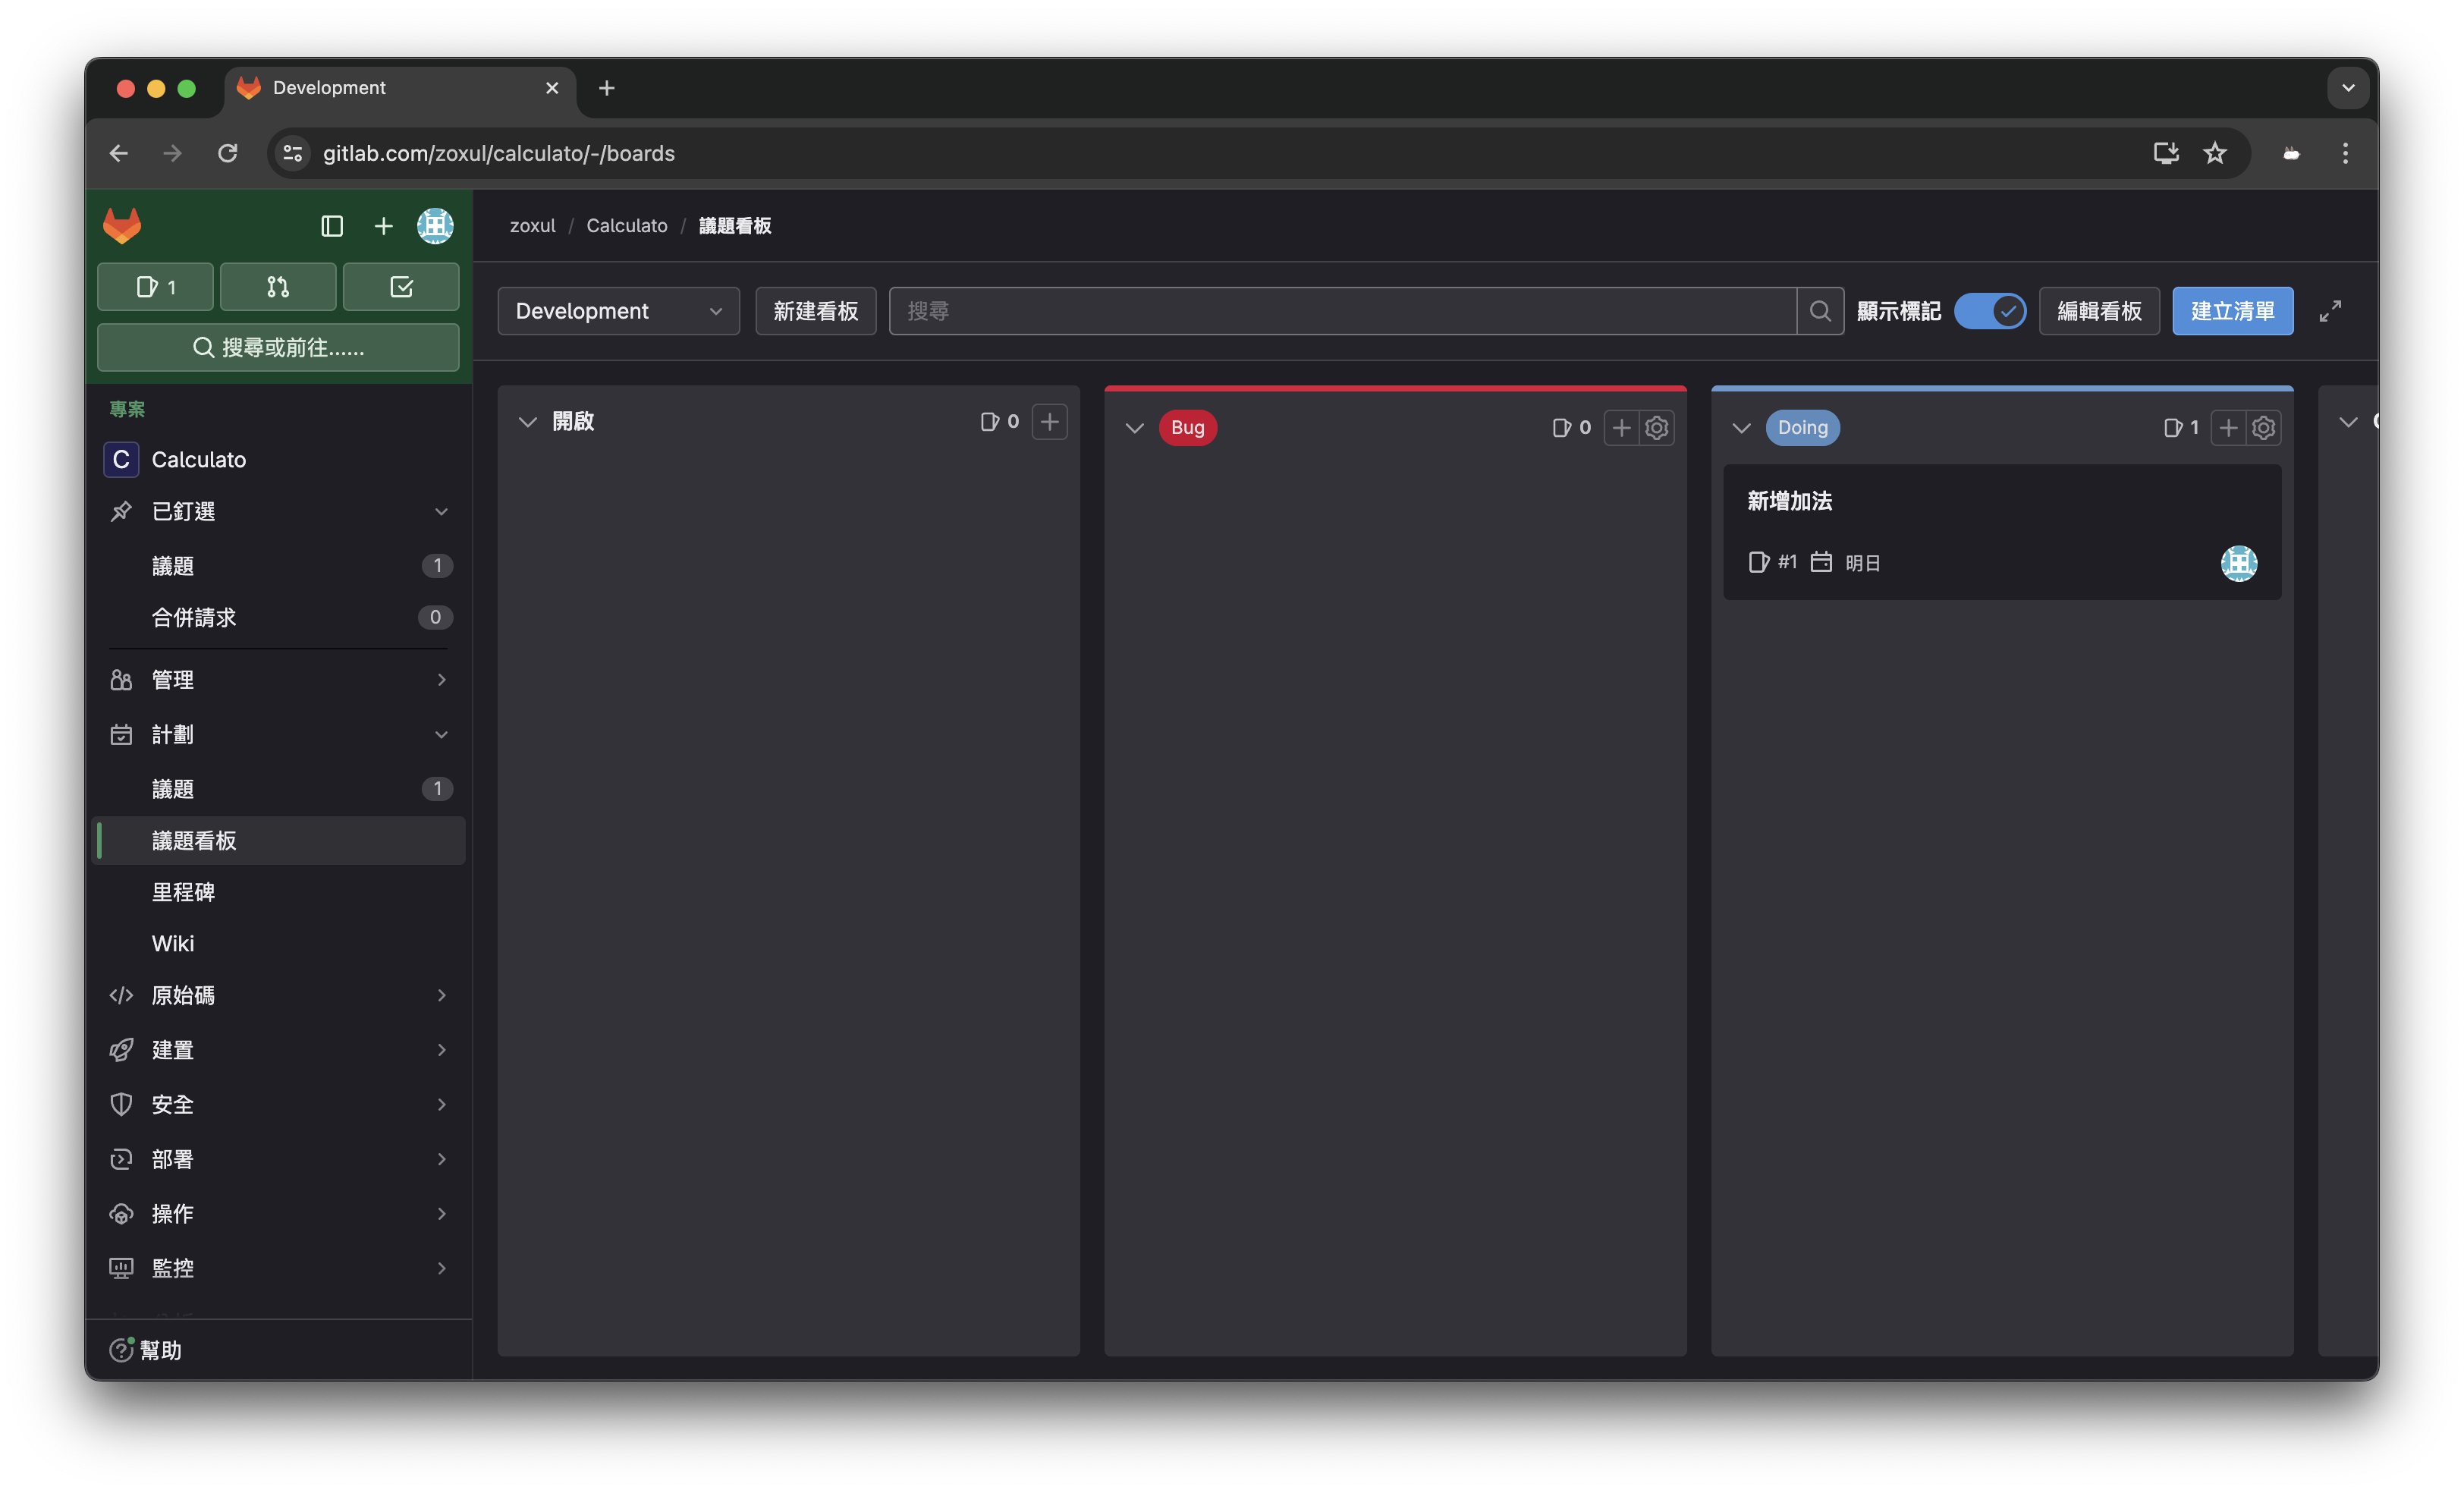Open Bug list settings gear
The height and width of the screenshot is (1493, 2464).
coord(1657,428)
